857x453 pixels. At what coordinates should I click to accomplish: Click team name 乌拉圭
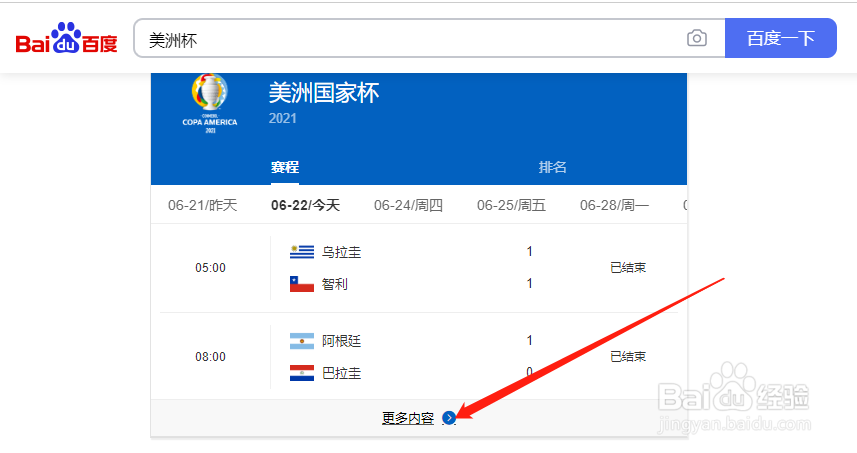click(342, 252)
